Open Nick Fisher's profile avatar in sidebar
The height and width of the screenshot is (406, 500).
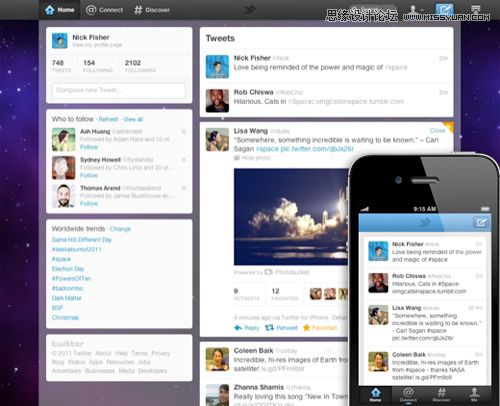point(60,41)
